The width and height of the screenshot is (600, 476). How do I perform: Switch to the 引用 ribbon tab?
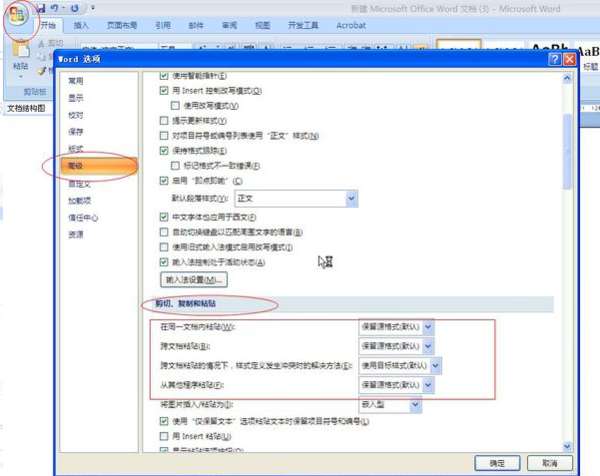[x=163, y=26]
